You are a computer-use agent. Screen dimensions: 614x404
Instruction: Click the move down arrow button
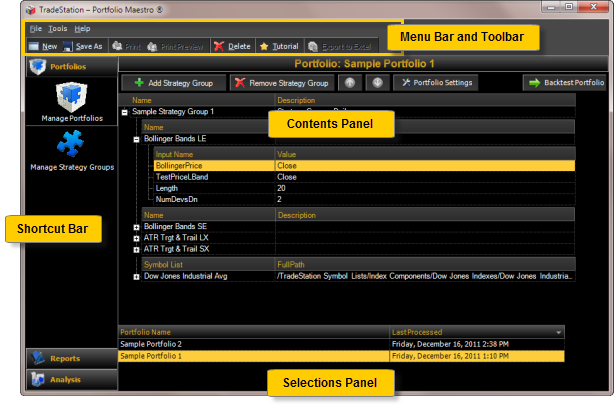[377, 83]
